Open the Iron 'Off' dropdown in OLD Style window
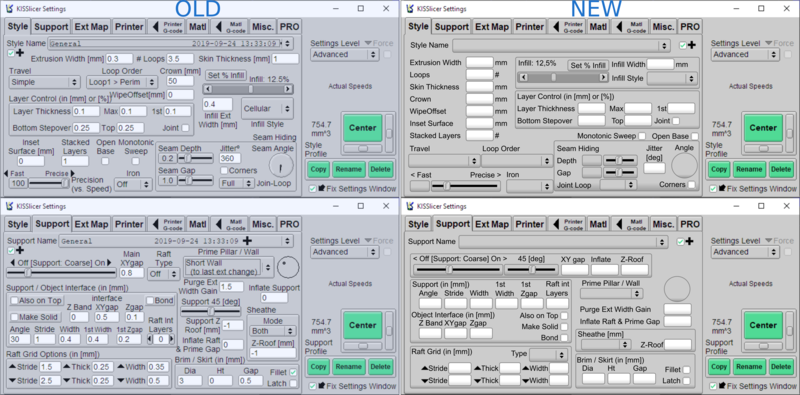800x395 pixels. tap(133, 184)
